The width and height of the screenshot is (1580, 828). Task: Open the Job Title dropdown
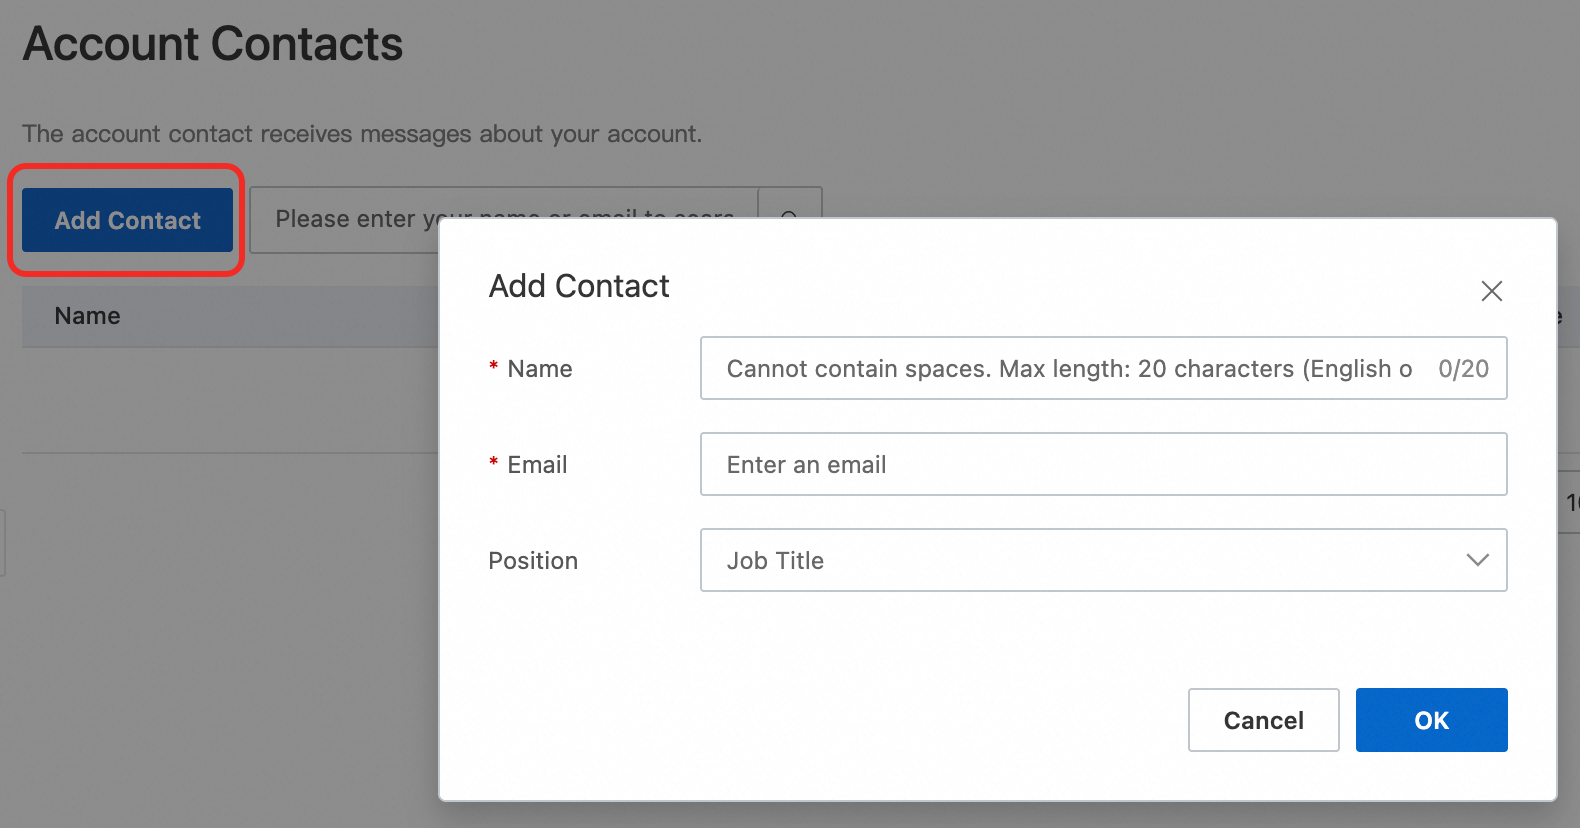1102,560
